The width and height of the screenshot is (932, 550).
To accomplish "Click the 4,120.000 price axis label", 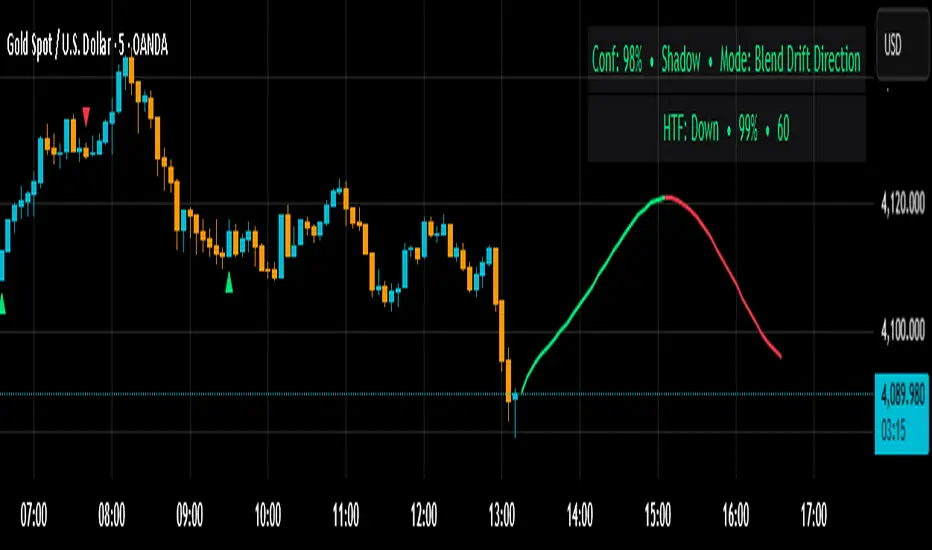I will (x=902, y=204).
